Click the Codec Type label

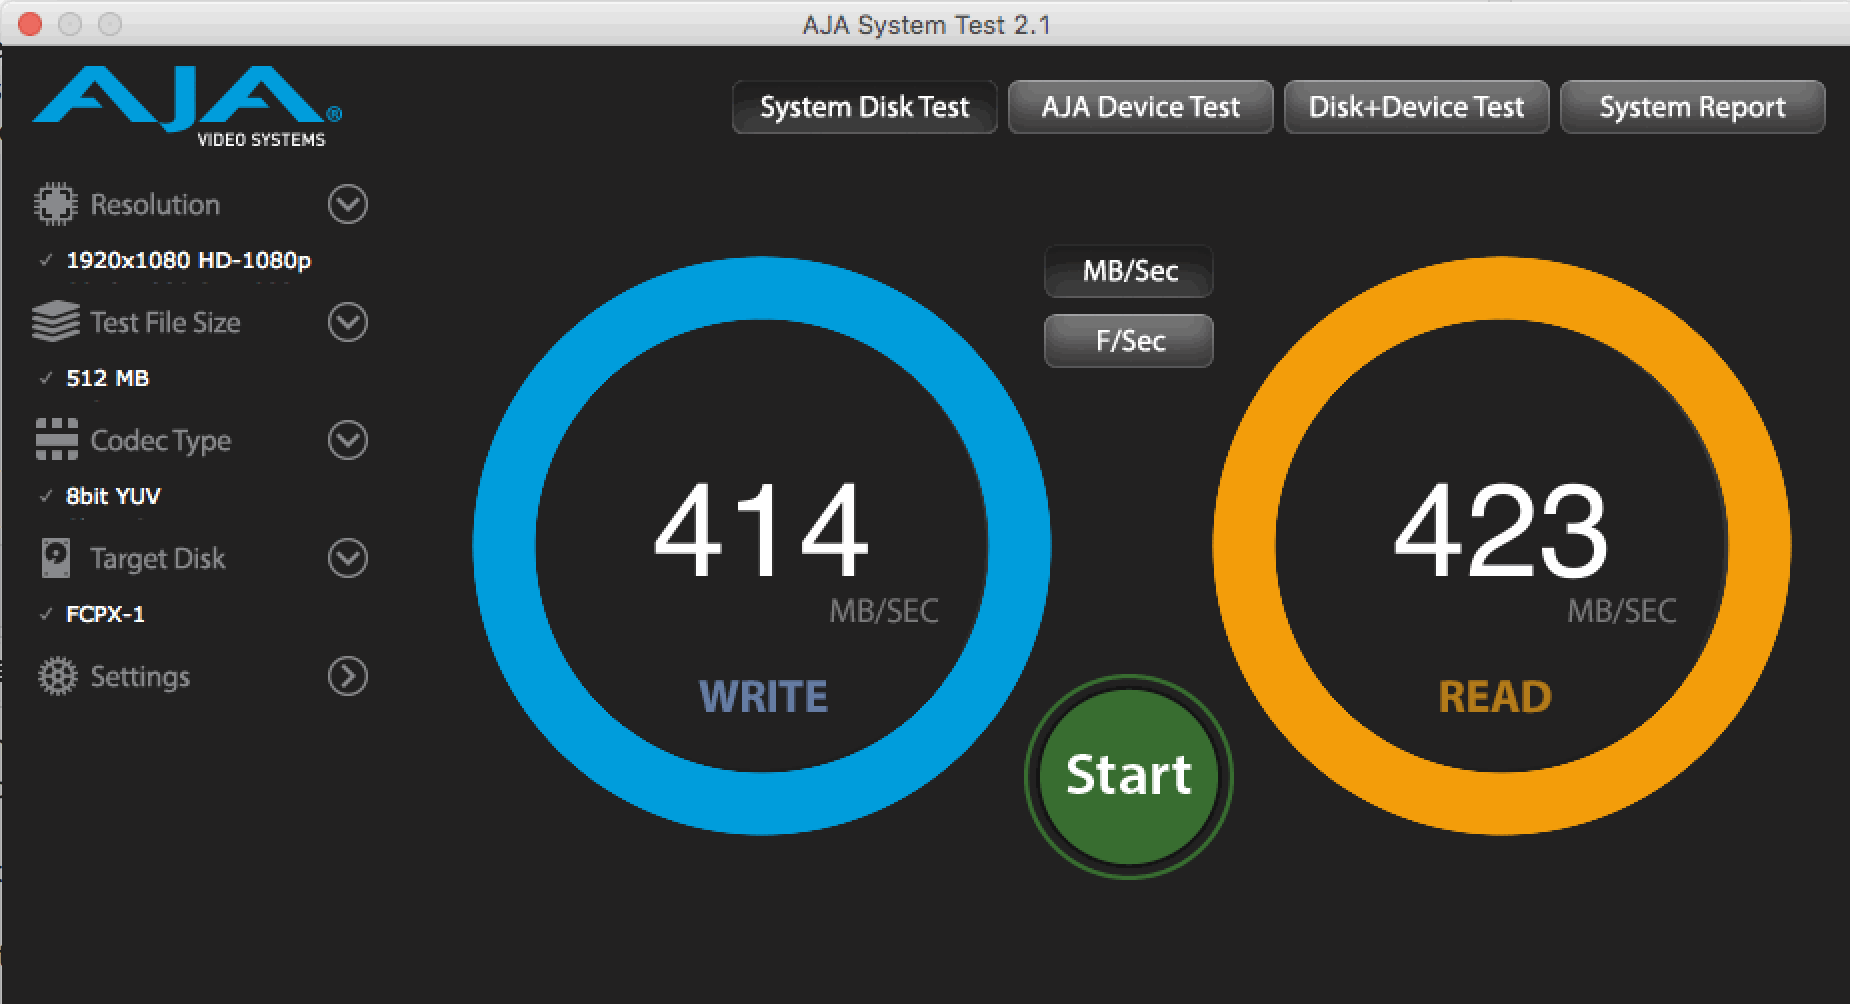[160, 441]
